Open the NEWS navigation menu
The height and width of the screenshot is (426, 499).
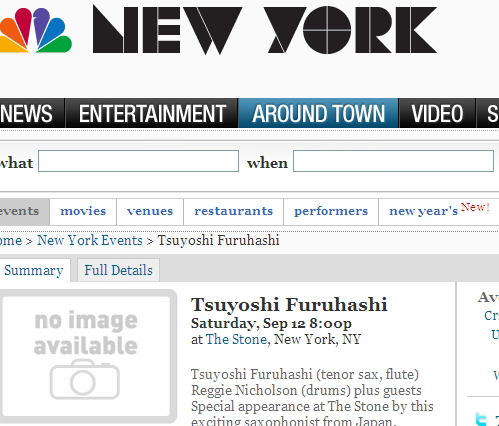32,113
